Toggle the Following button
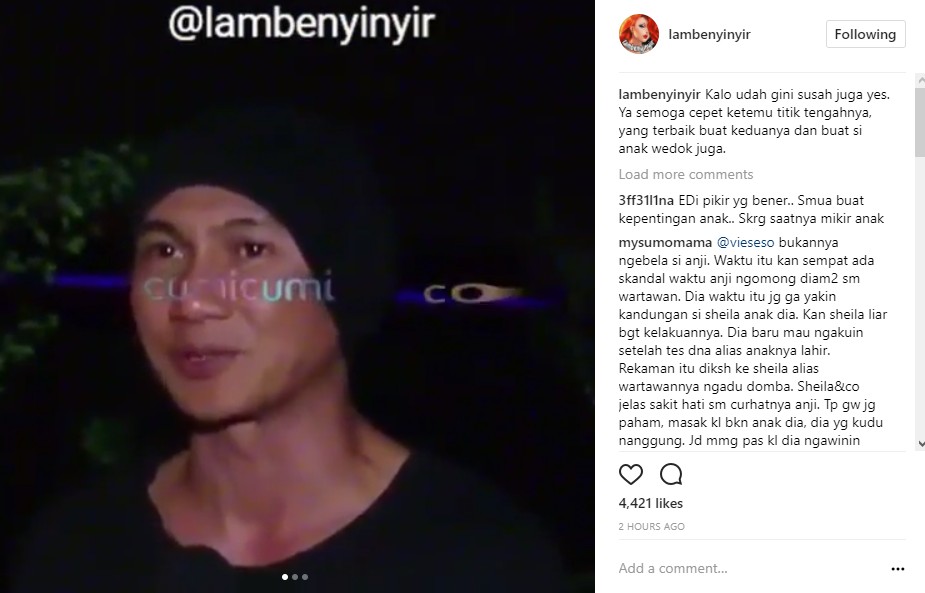Viewport: 925px width, 593px height. pos(865,34)
